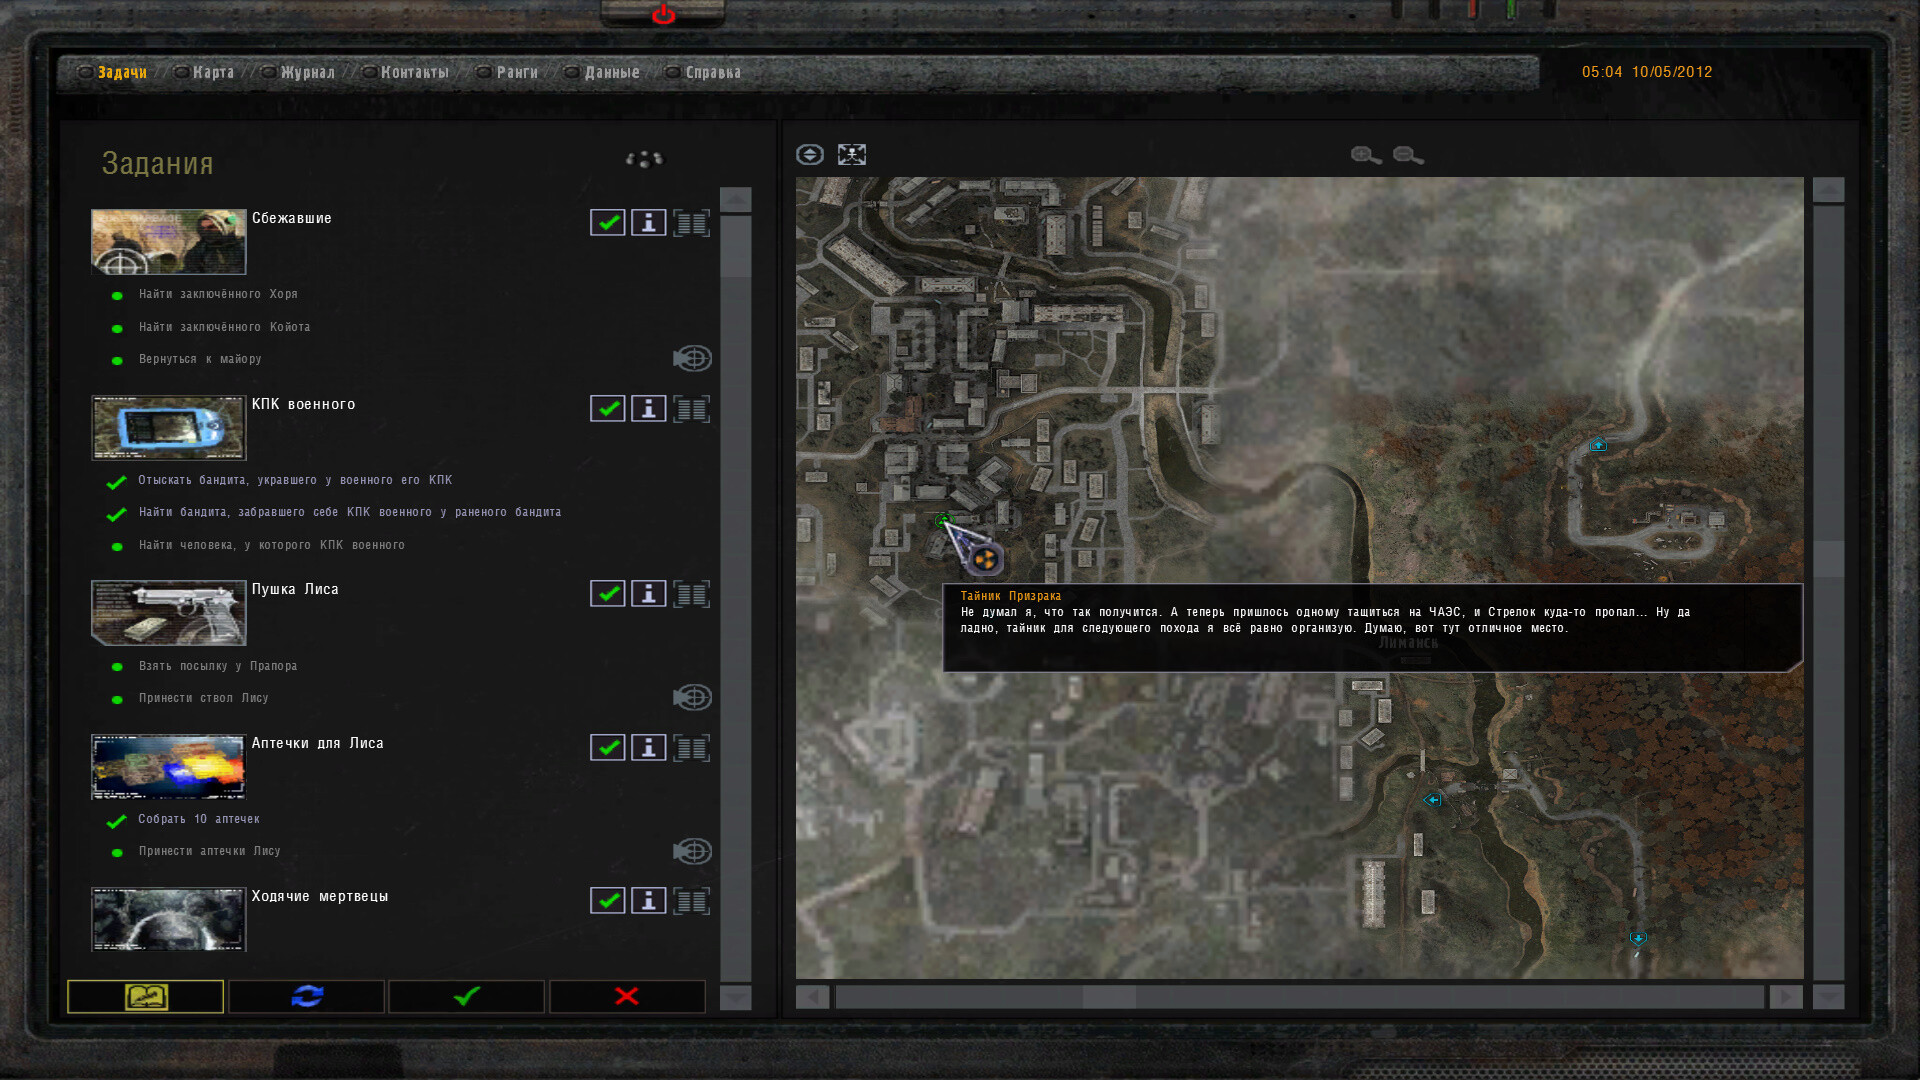
Task: Zoom in on the map
Action: 1366,155
